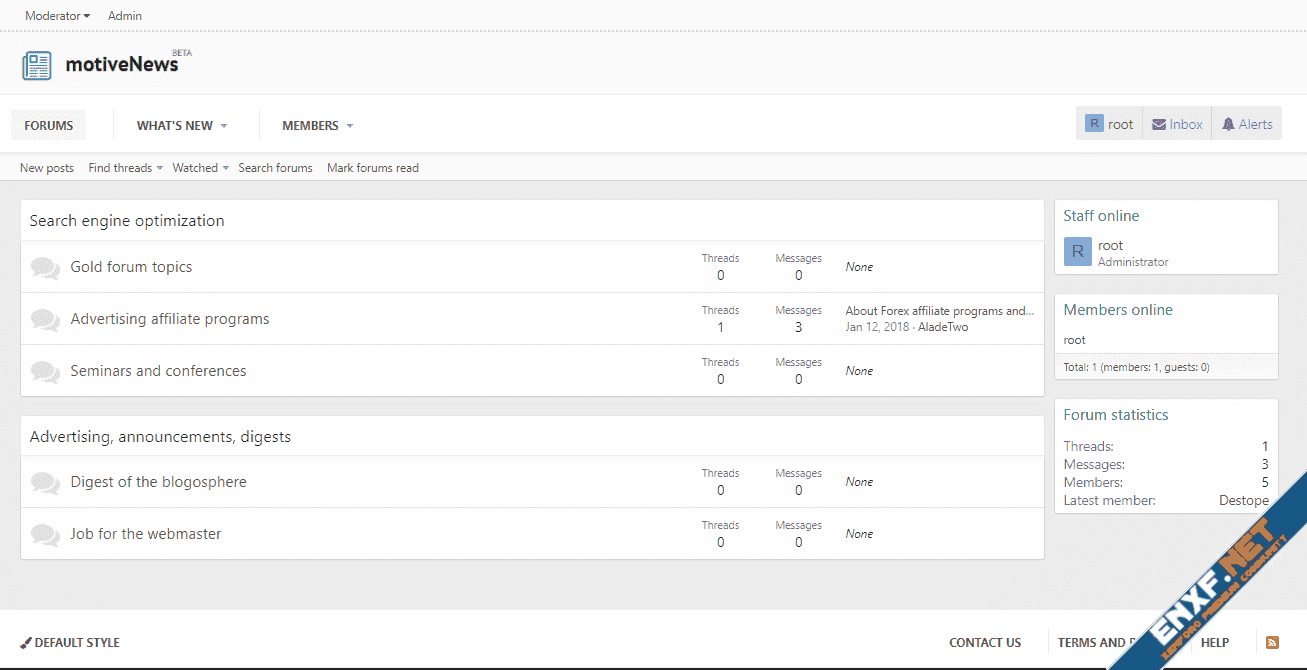Click Mark forums read link

[372, 168]
